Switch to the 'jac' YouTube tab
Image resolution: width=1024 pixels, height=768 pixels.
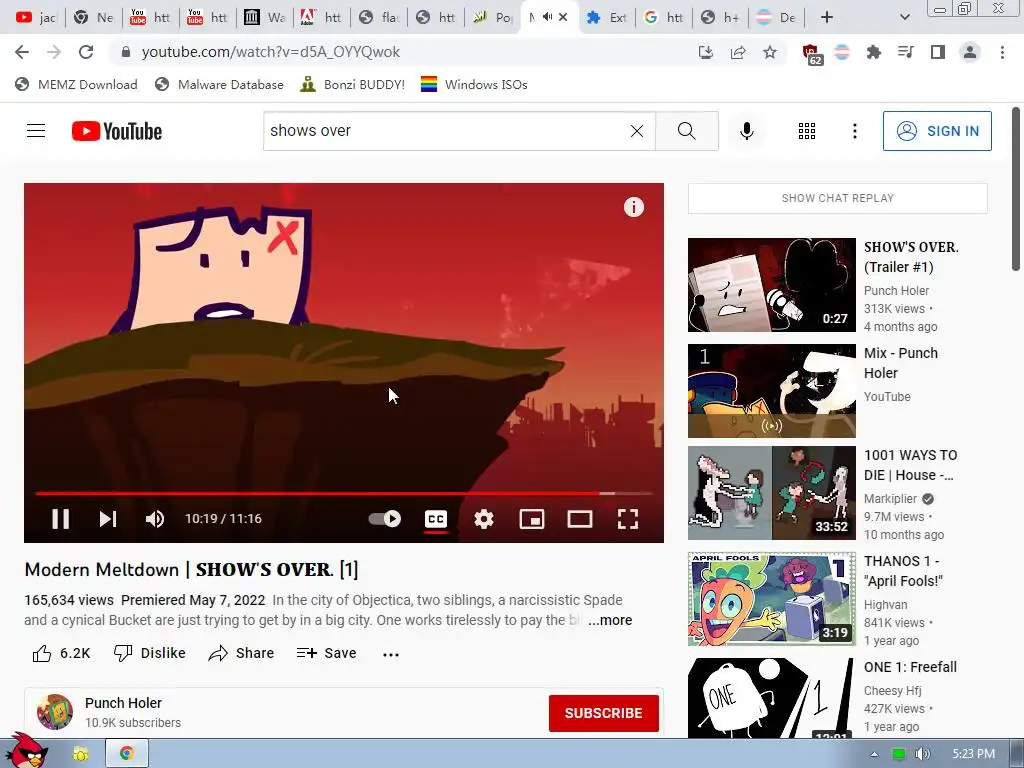35,18
